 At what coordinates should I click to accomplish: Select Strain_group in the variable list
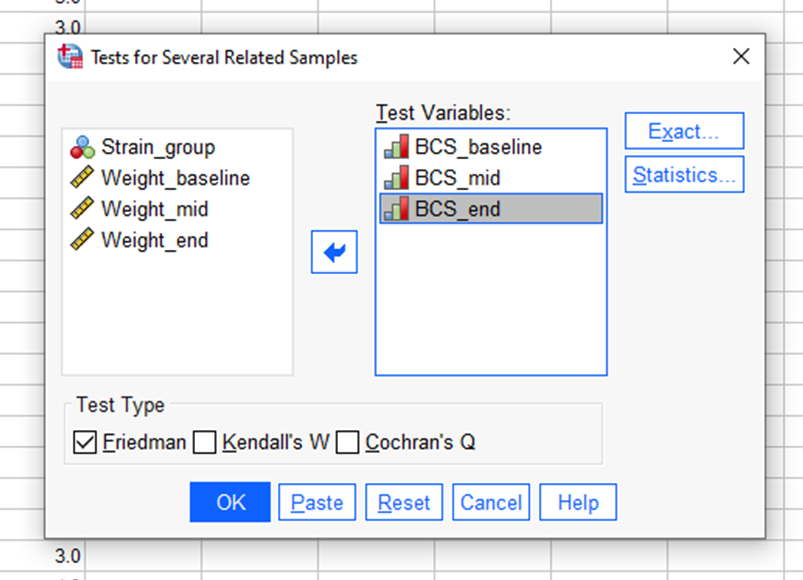pos(156,147)
